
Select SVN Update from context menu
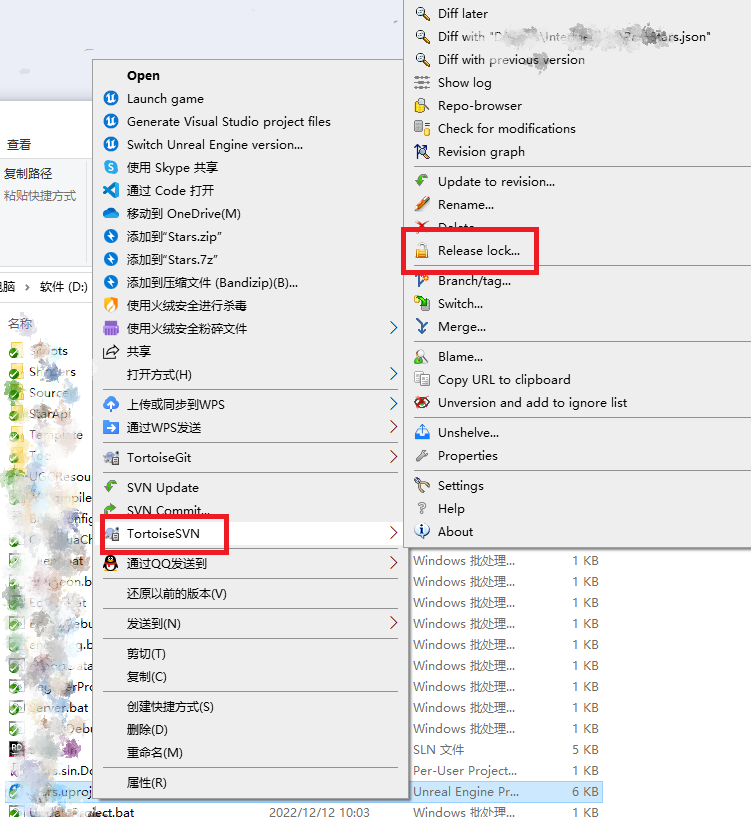(162, 488)
